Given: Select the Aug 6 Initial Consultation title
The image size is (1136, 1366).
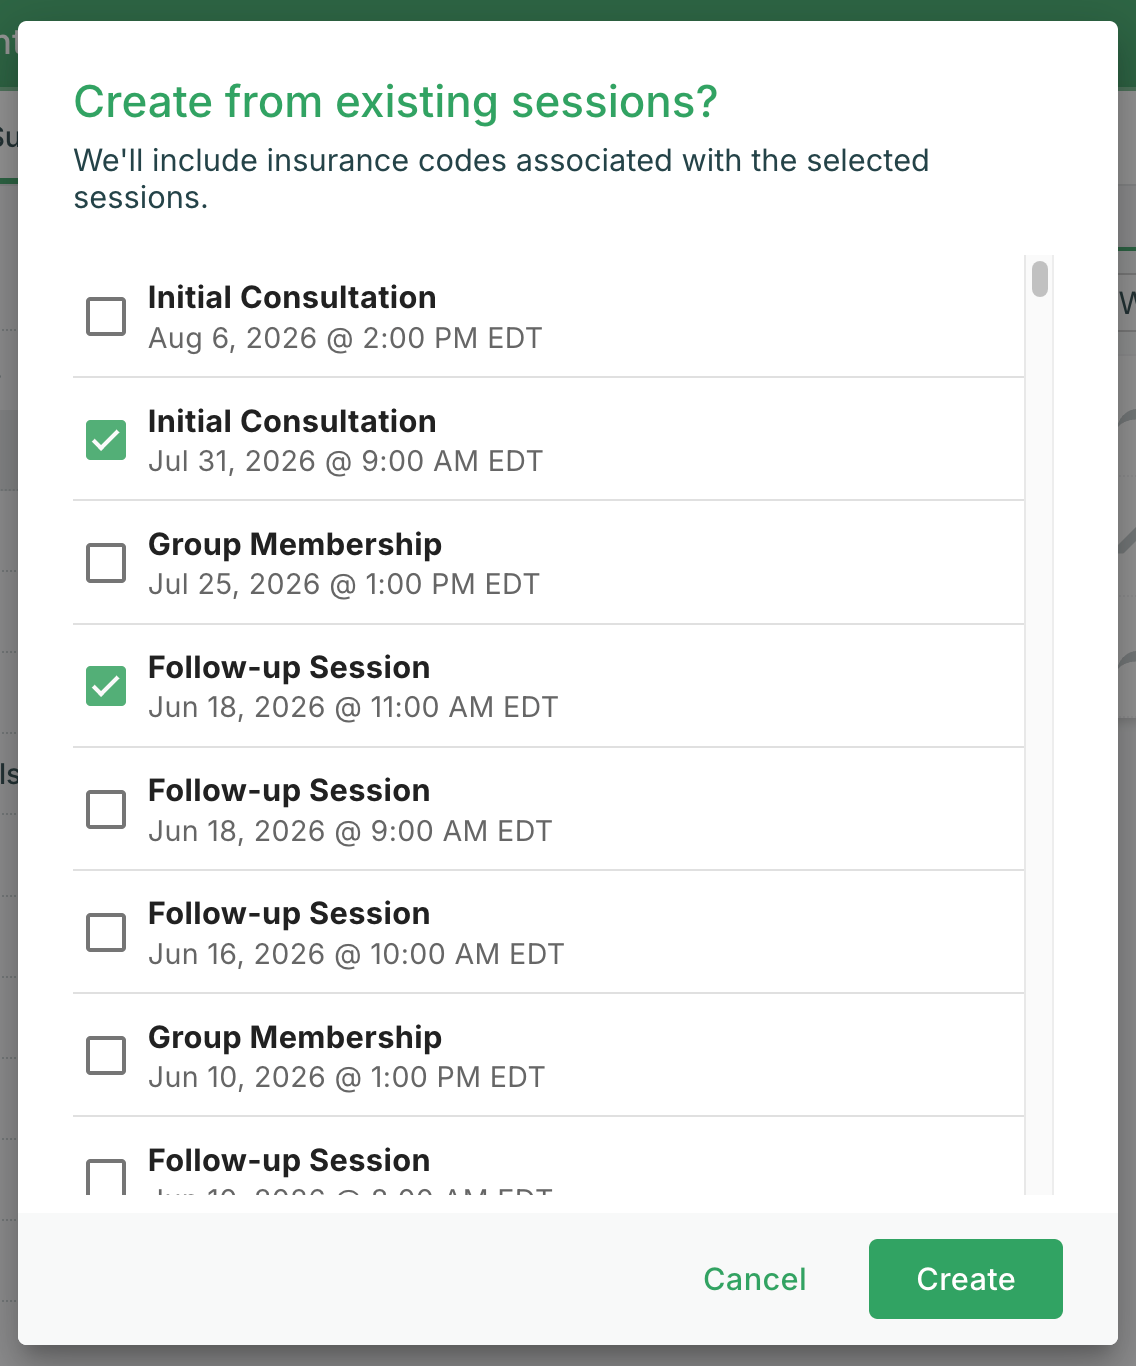Looking at the screenshot, I should (x=292, y=297).
